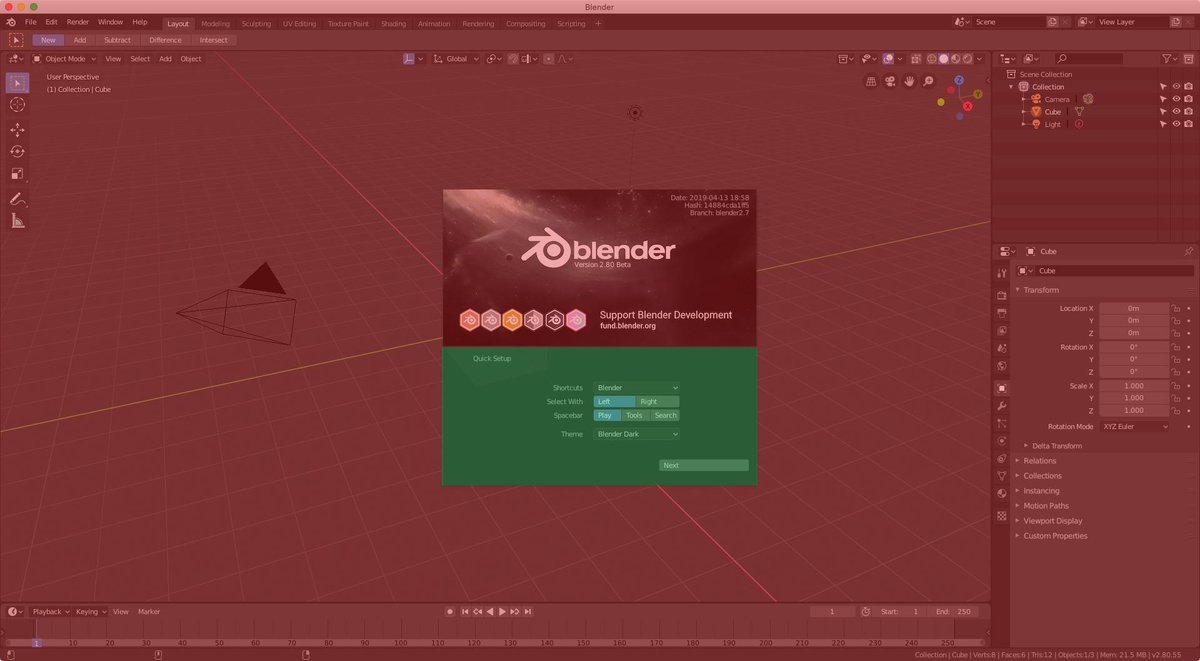1200x661 pixels.
Task: Open the Object Constraints properties tab
Action: (1002, 459)
